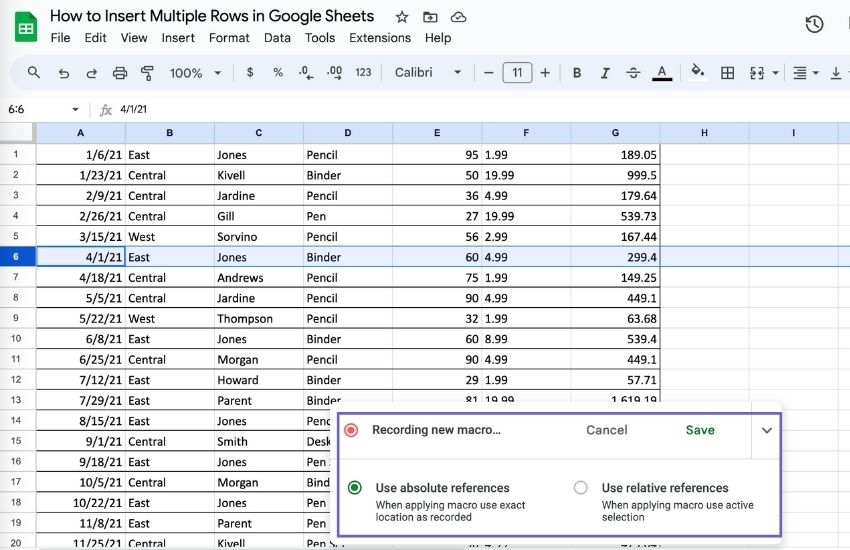
Task: Toggle strikethrough formatting
Action: click(633, 73)
